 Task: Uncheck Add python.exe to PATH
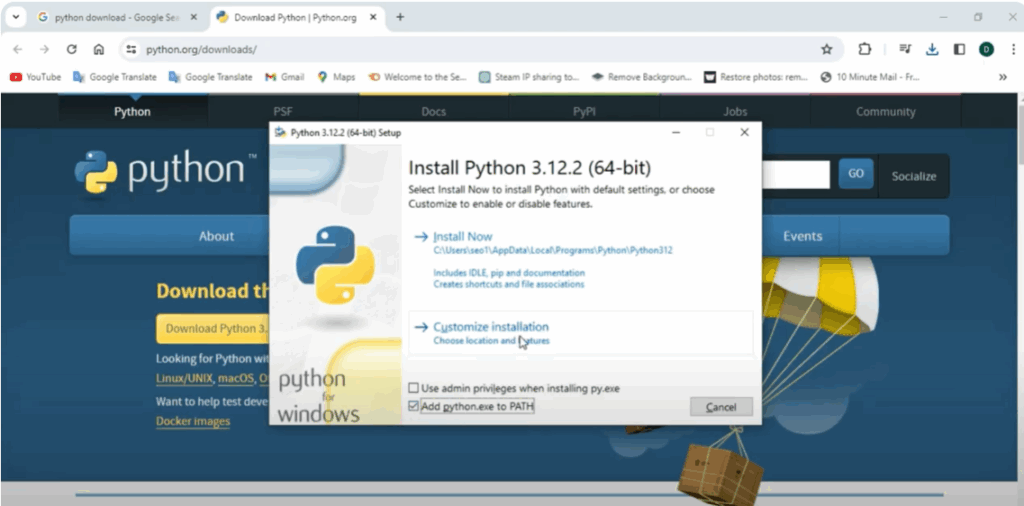click(x=413, y=407)
